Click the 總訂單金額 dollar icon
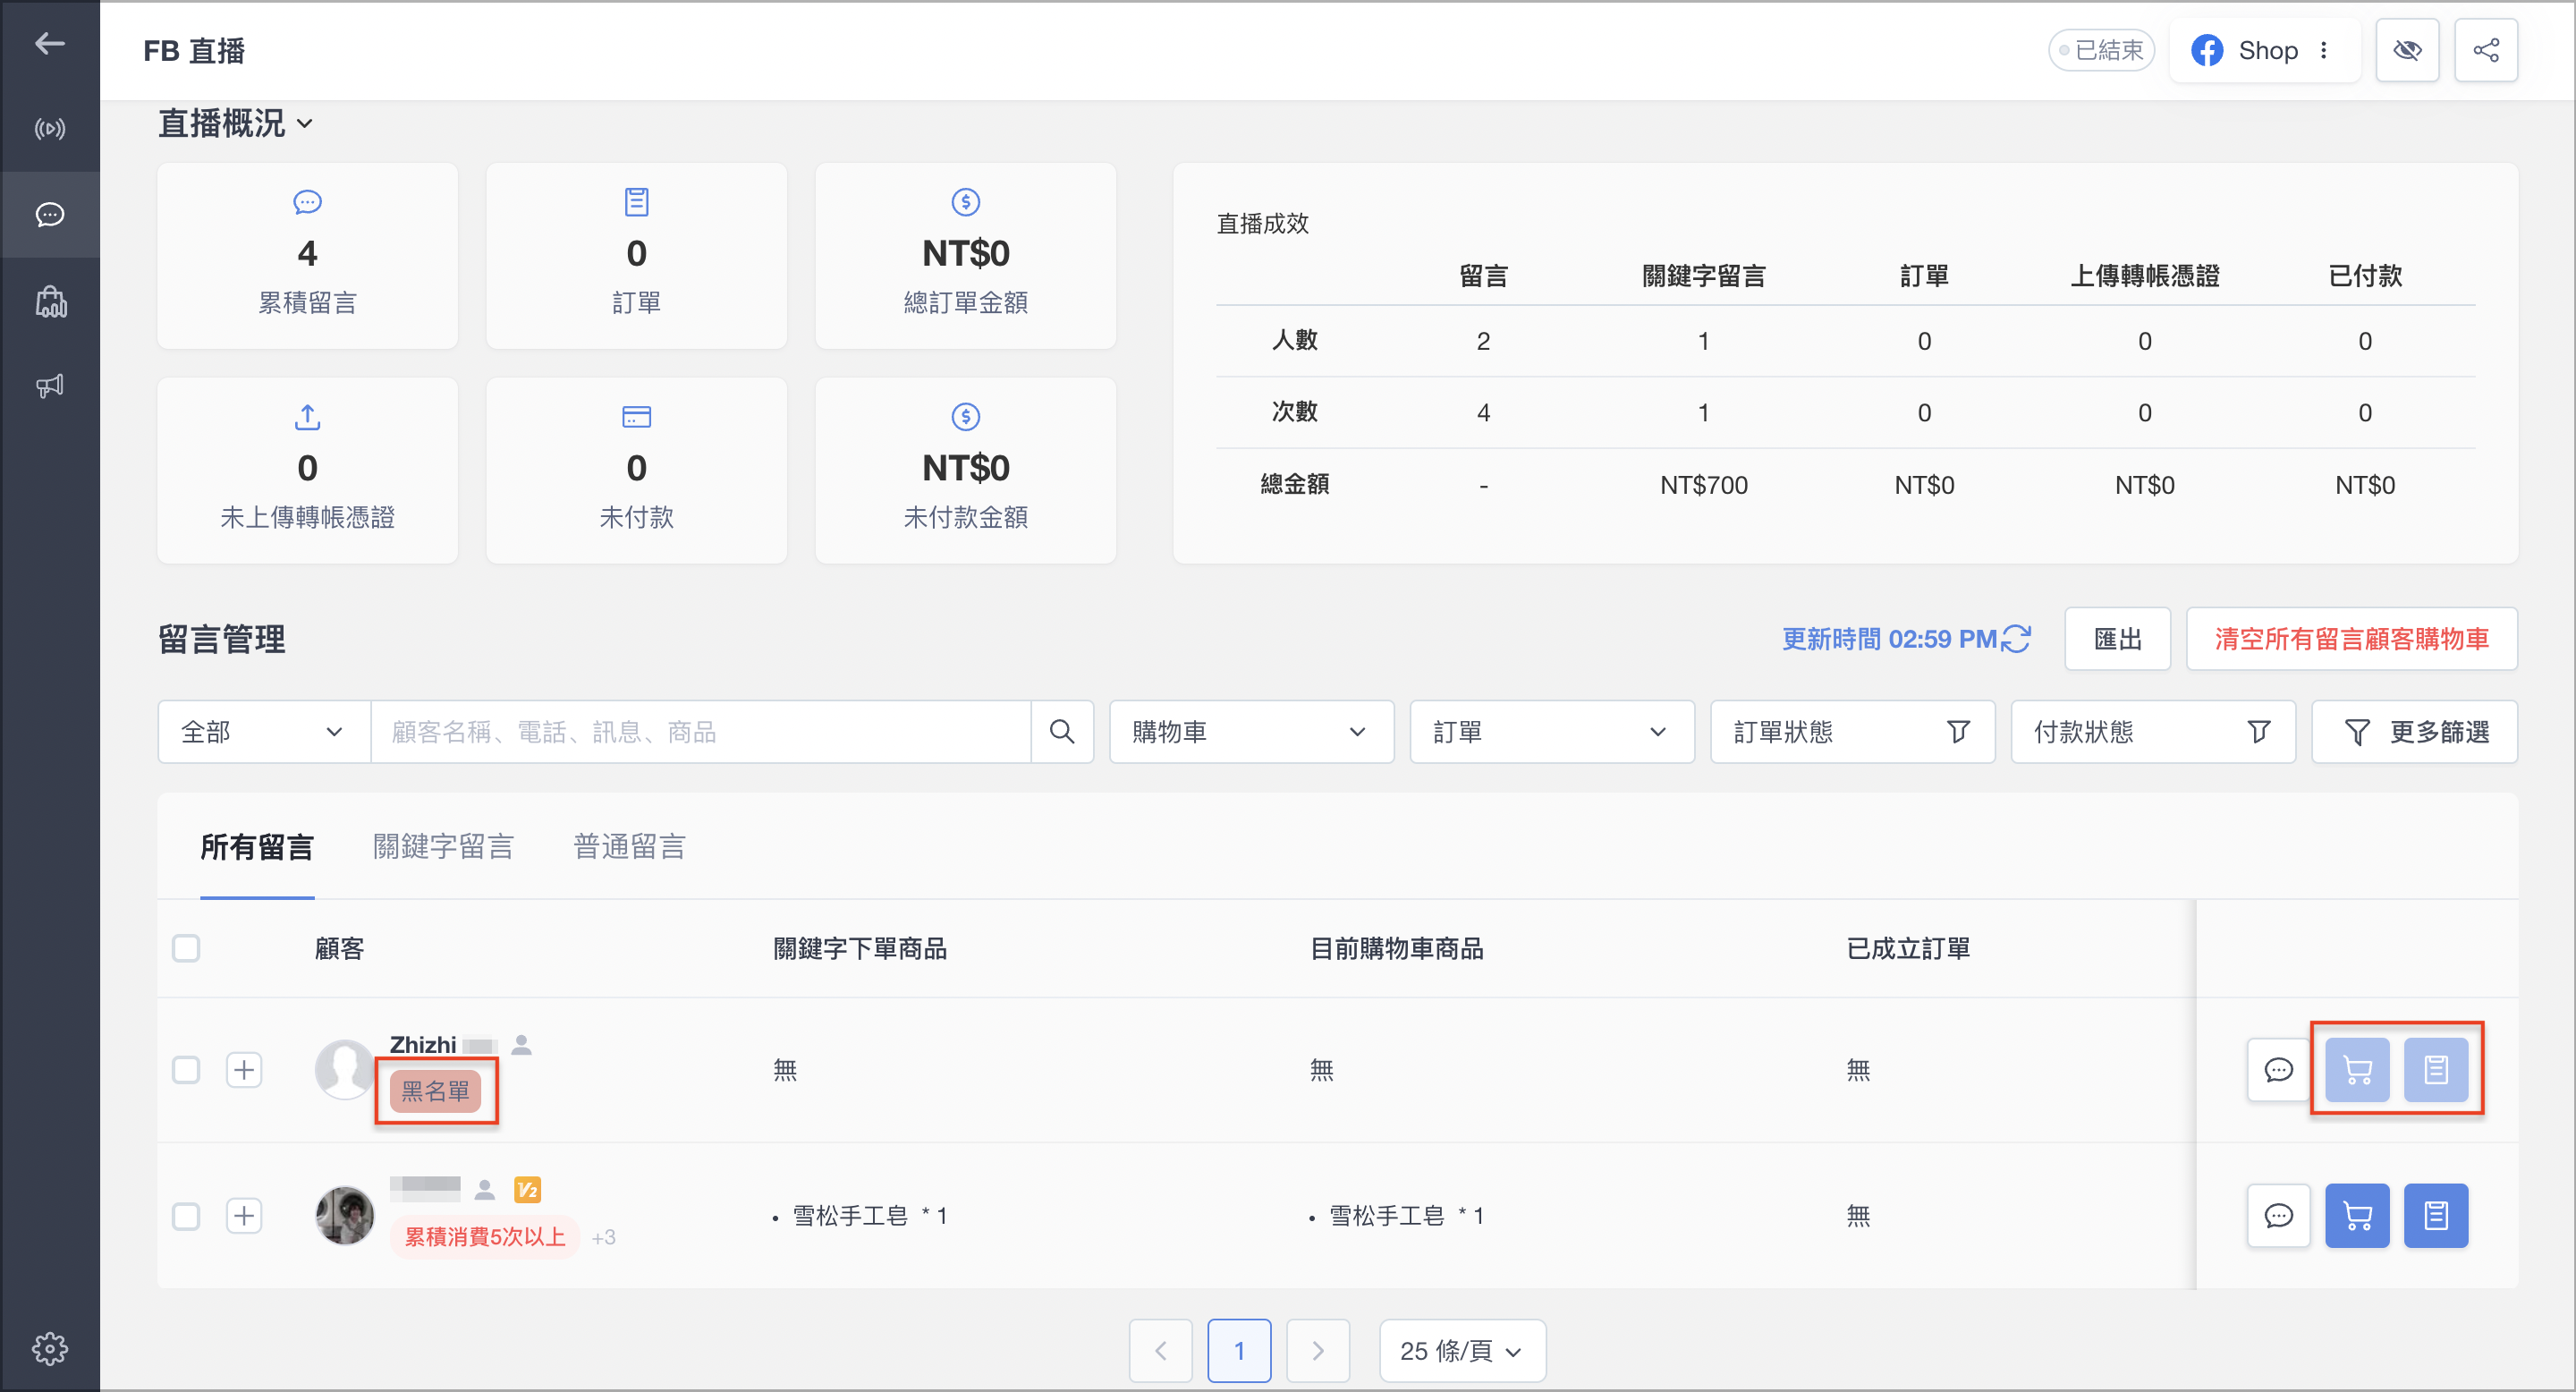The height and width of the screenshot is (1392, 2576). pyautogui.click(x=965, y=202)
